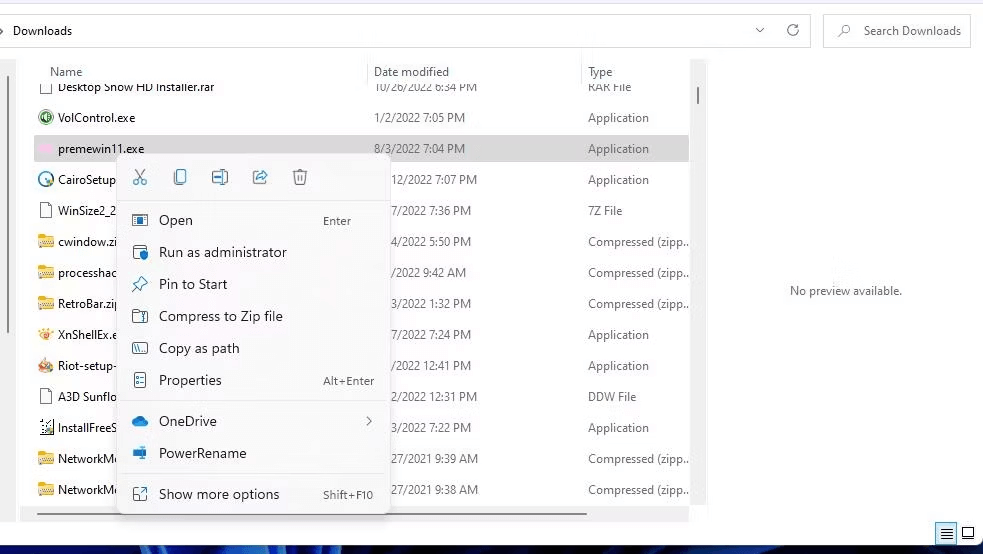Choose PowerRename option
Image resolution: width=983 pixels, height=554 pixels.
pyautogui.click(x=253, y=453)
